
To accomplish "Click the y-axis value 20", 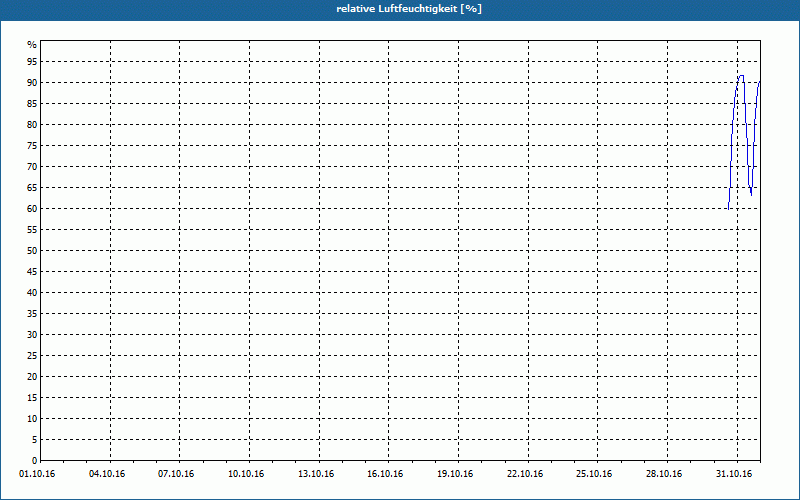I will pyautogui.click(x=32, y=377).
